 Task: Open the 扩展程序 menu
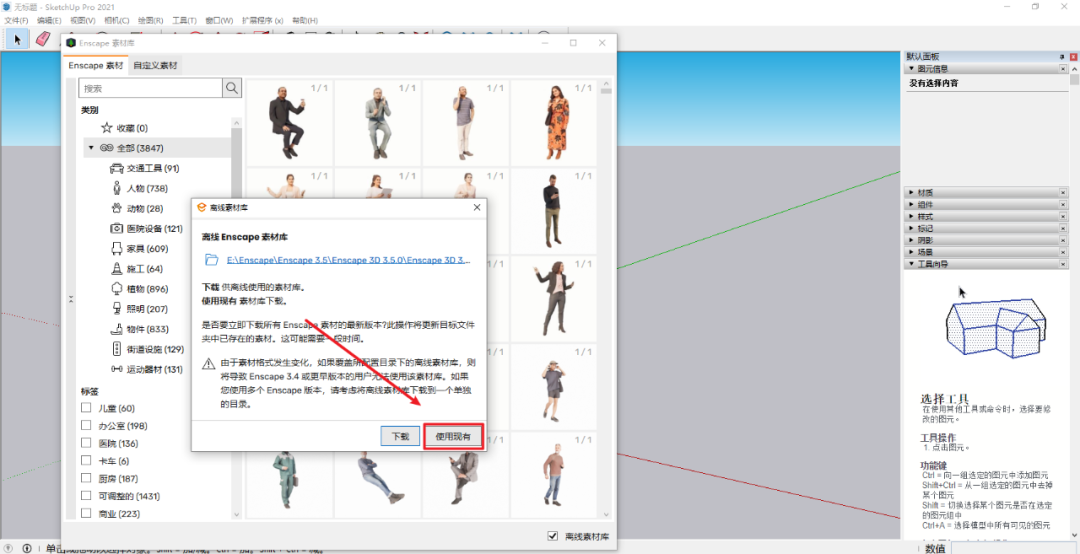(x=262, y=20)
